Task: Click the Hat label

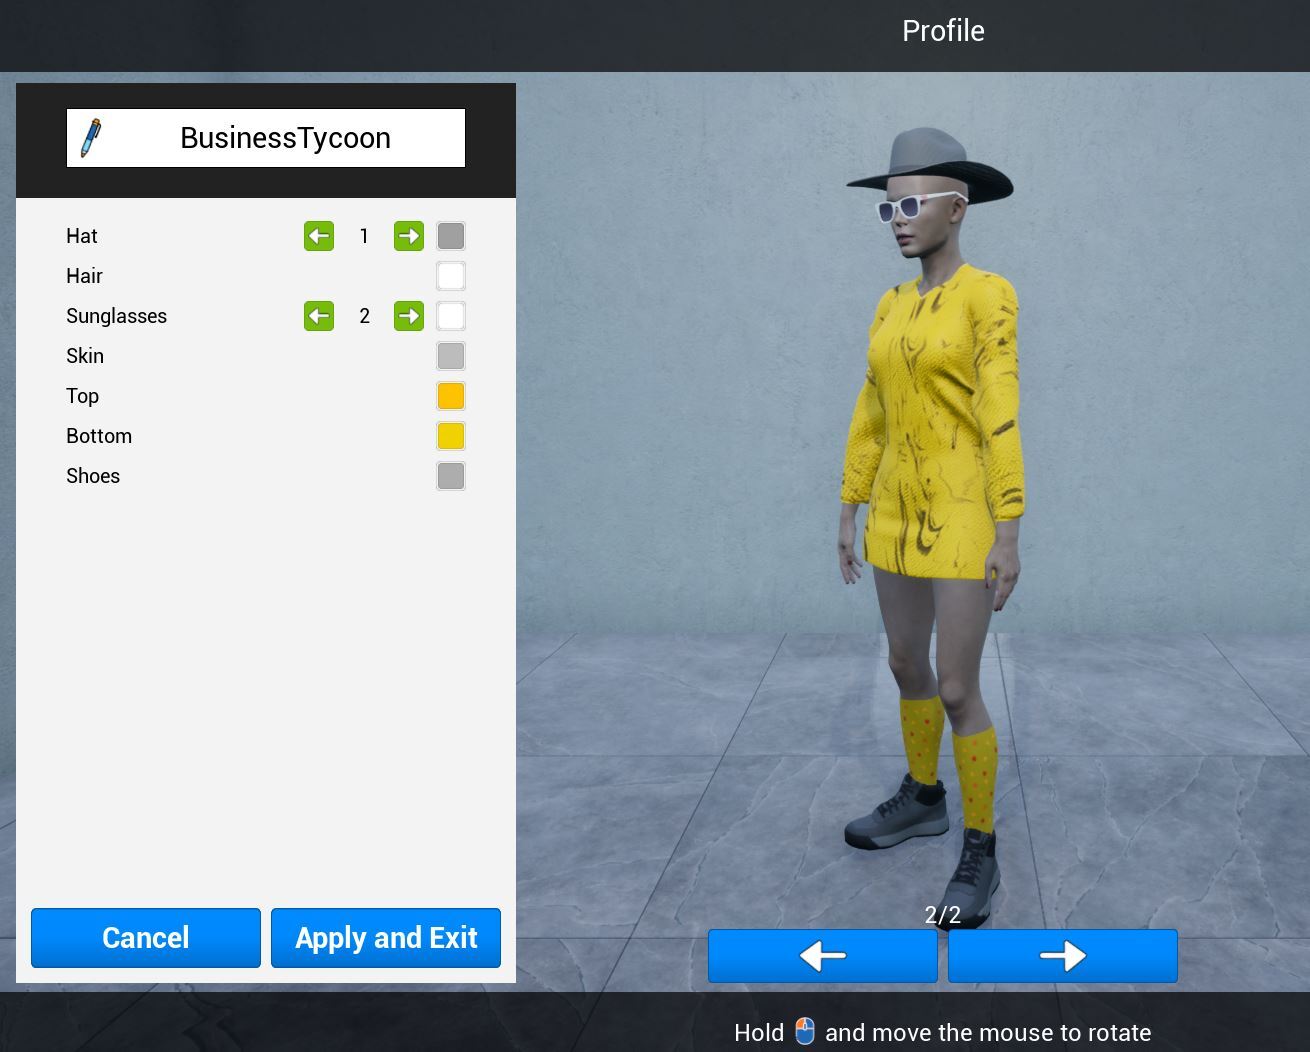Action: click(x=82, y=236)
